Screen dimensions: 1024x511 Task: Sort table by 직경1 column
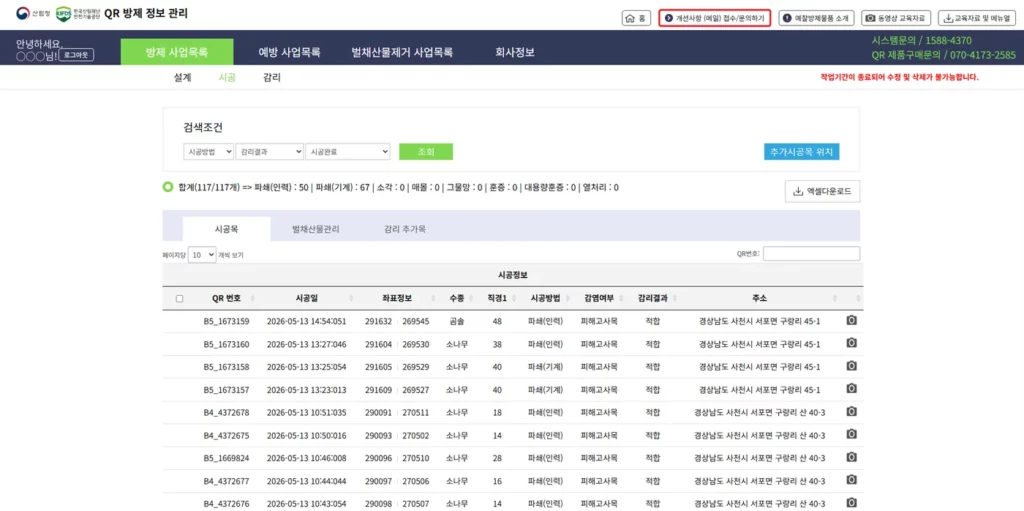[497, 298]
